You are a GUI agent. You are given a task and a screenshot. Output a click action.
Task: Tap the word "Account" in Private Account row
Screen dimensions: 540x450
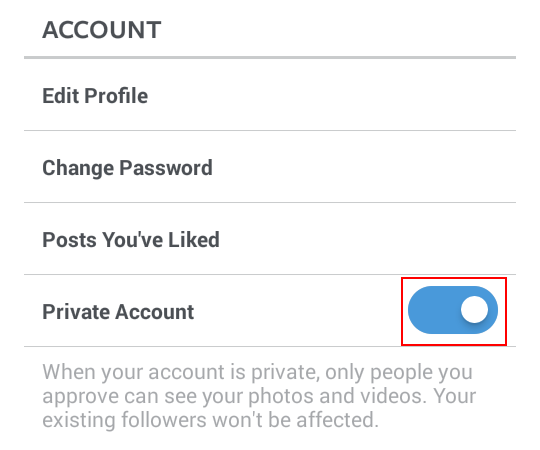[x=155, y=312]
